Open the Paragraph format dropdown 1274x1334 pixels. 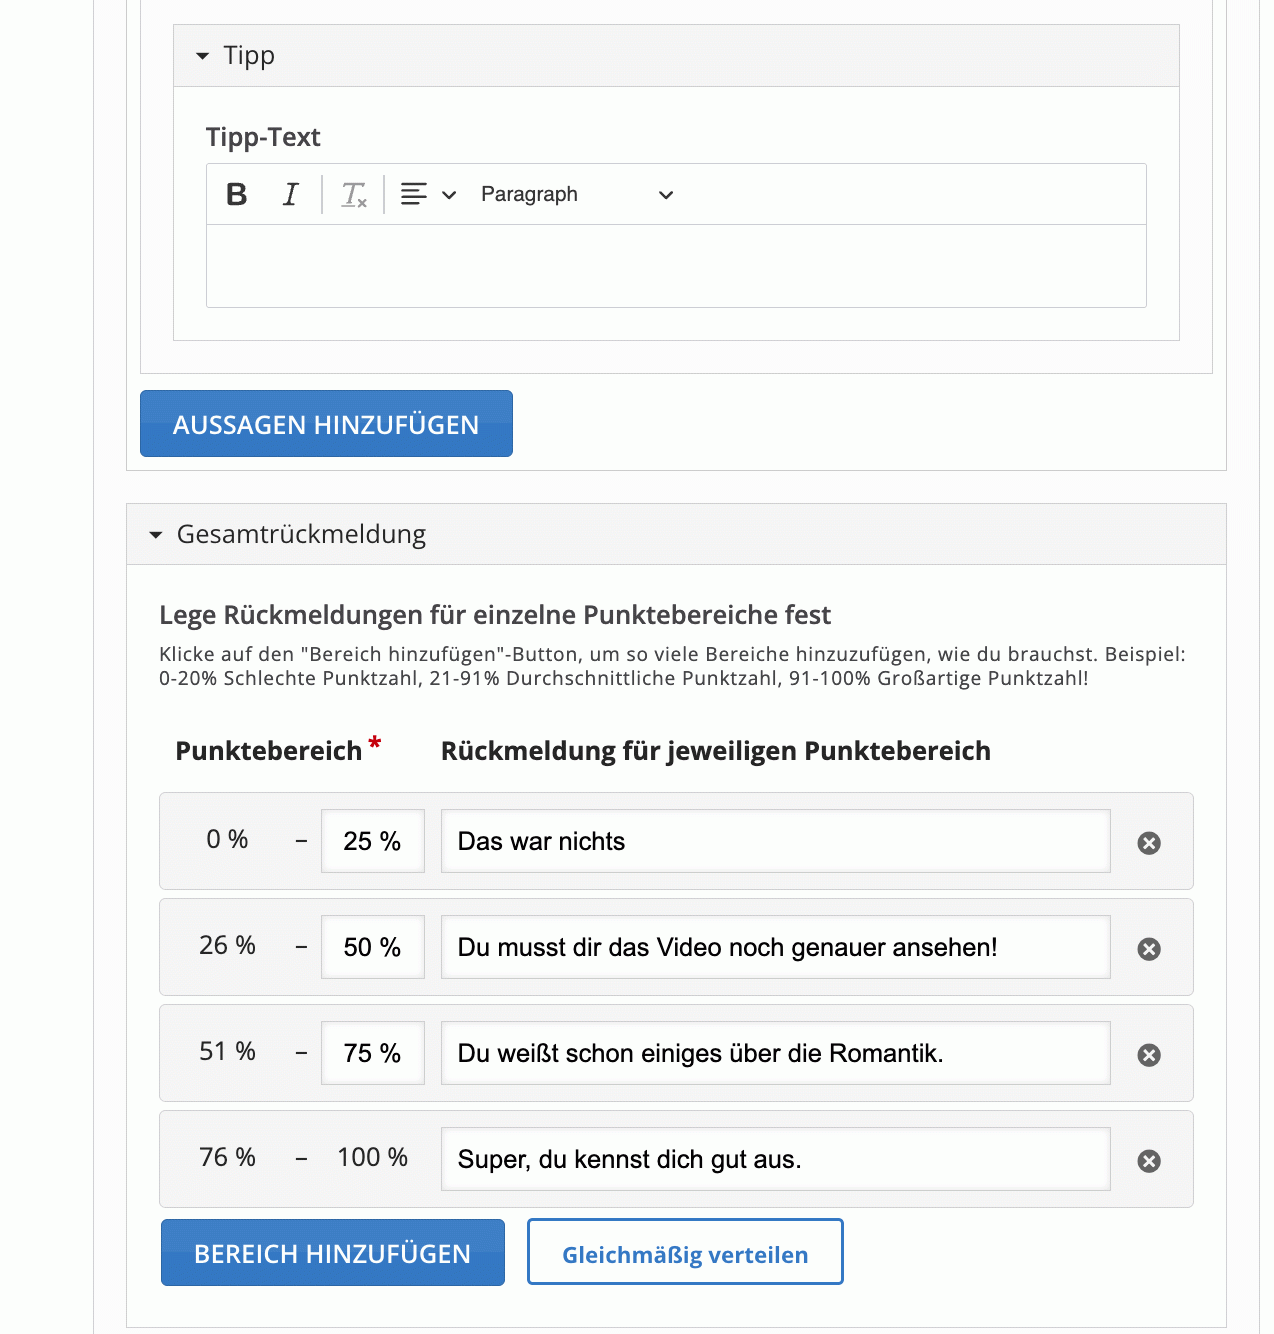point(577,194)
